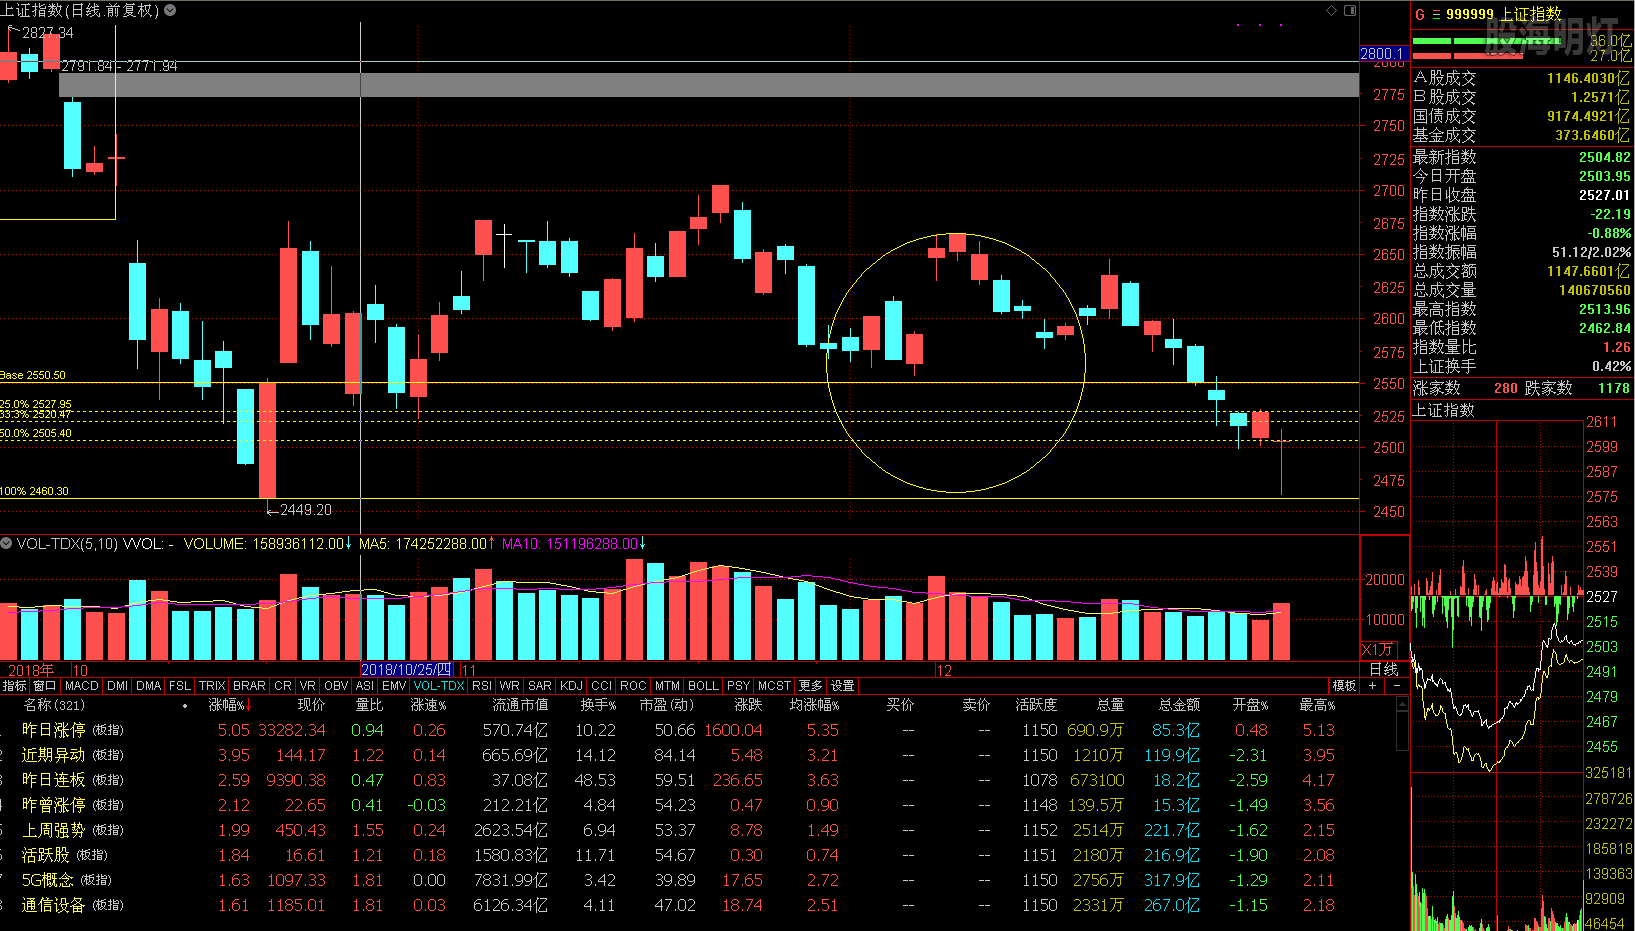Click the table scrollbar up arrow
This screenshot has height=931, width=1635.
click(x=1402, y=705)
